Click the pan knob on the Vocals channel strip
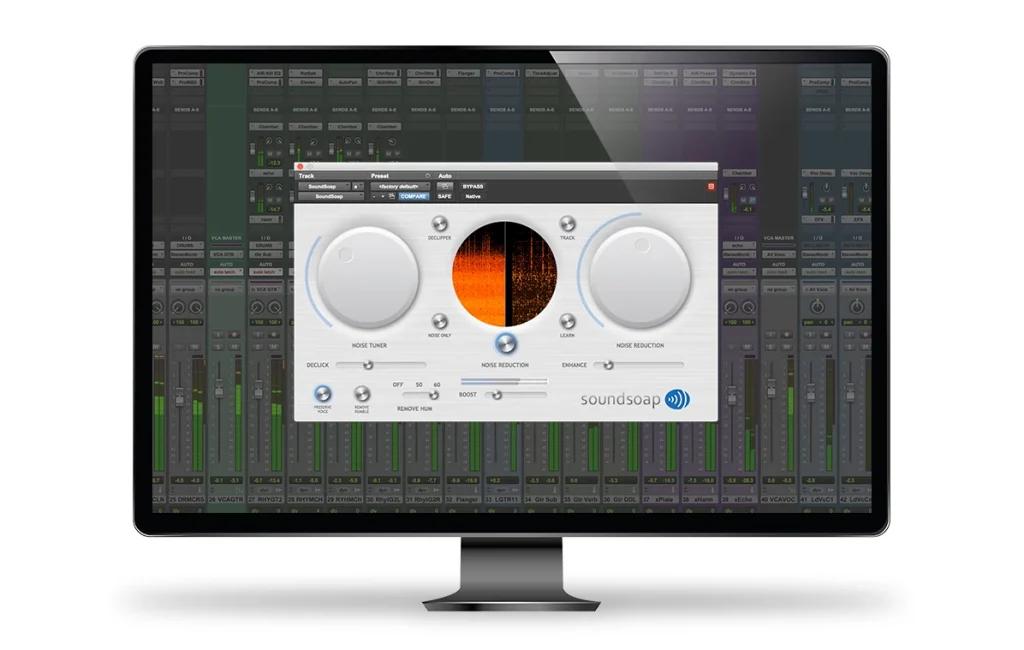 (817, 307)
